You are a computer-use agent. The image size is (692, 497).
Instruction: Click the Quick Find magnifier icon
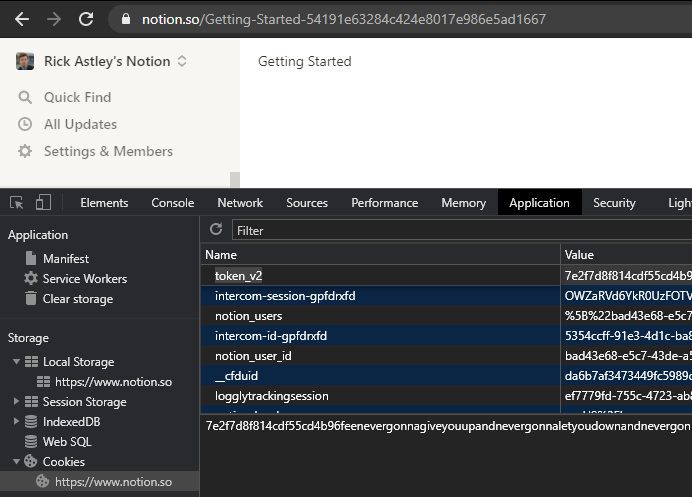(x=25, y=97)
